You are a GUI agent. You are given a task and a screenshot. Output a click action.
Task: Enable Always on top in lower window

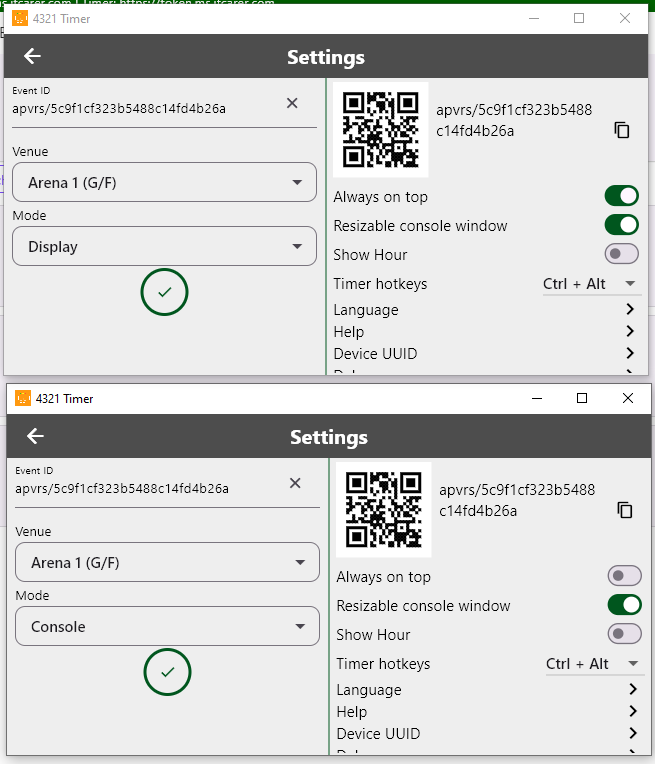624,576
